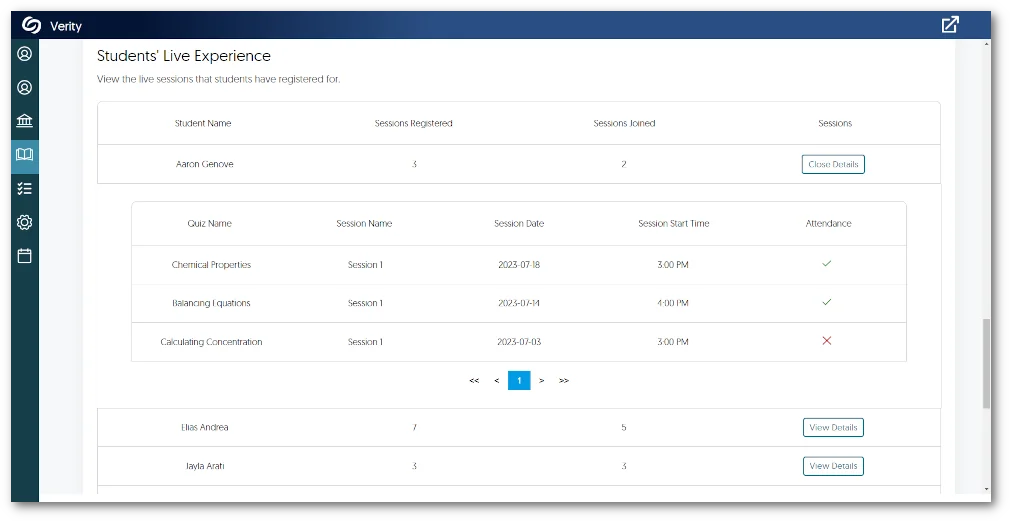Select page 1 in pagination
The width and height of the screenshot is (1010, 521).
(519, 380)
